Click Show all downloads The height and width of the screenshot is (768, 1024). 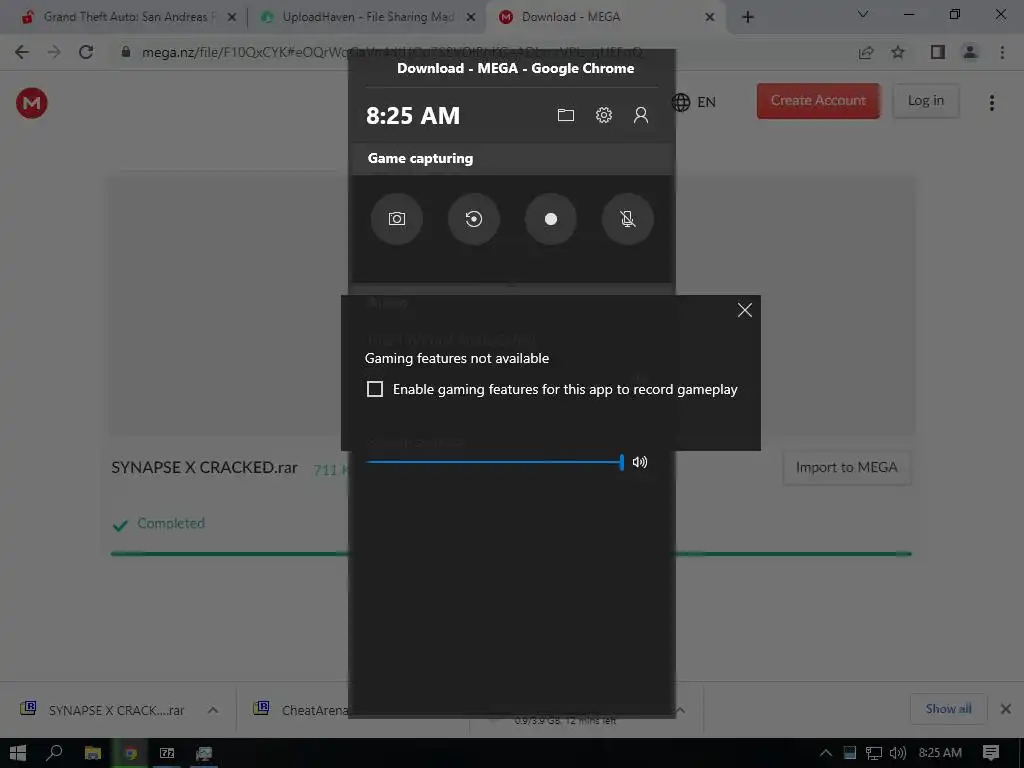948,709
